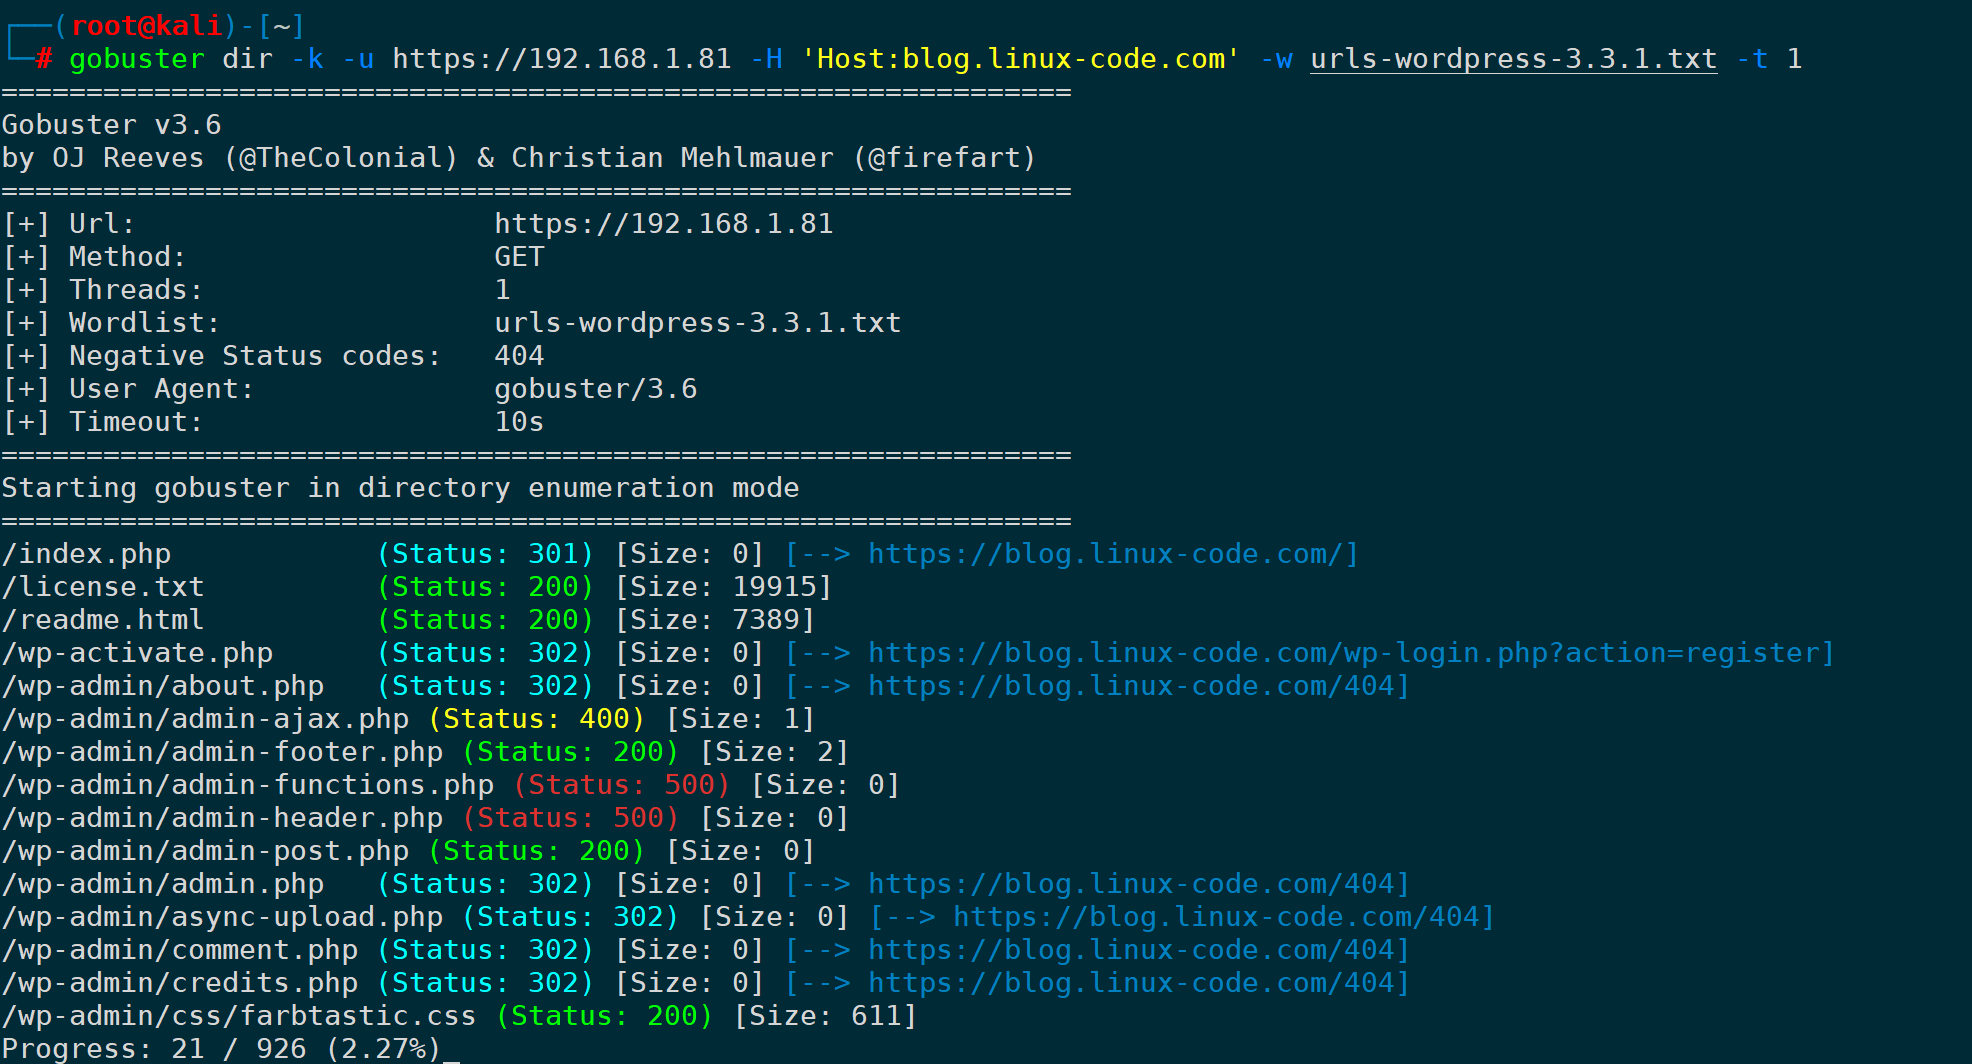Click the /wp-admin/admin-ajax.php result path
The width and height of the screenshot is (1972, 1064).
[x=206, y=719]
